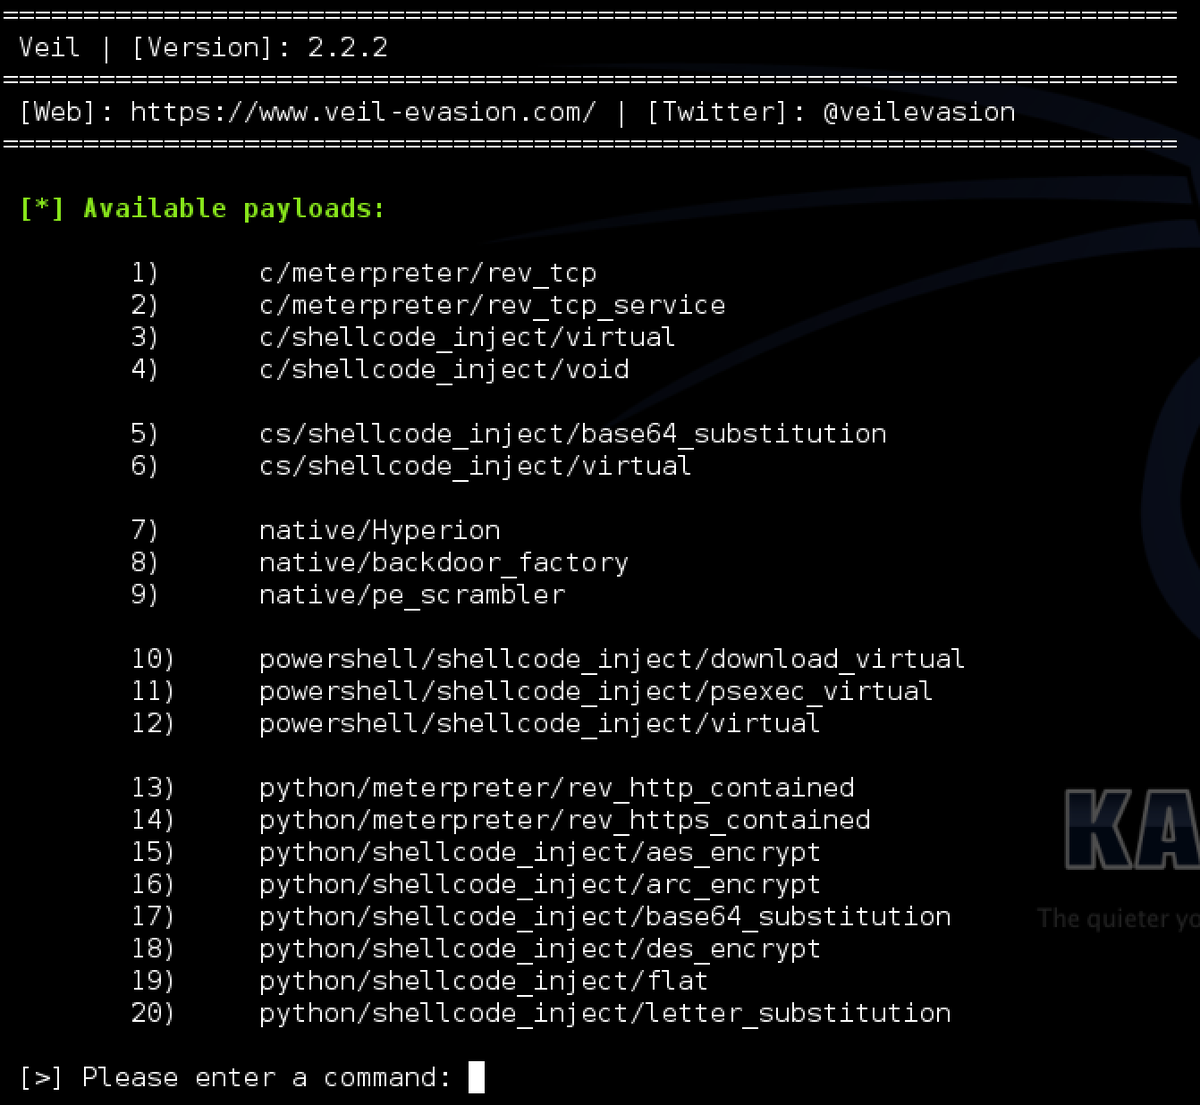The image size is (1200, 1105).
Task: Click powershell/shellcode_inject/virtual entry
Action: [x=540, y=723]
